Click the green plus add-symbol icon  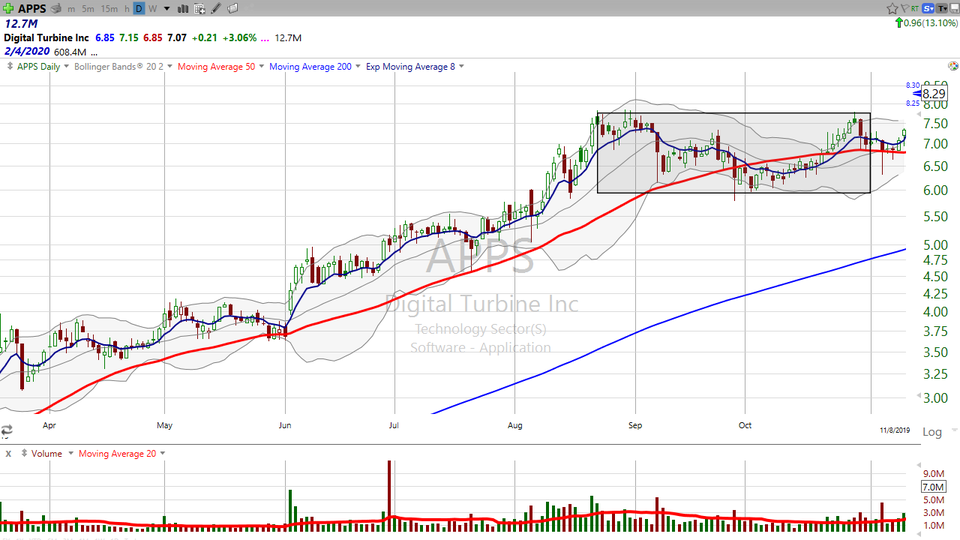pyautogui.click(x=8, y=8)
